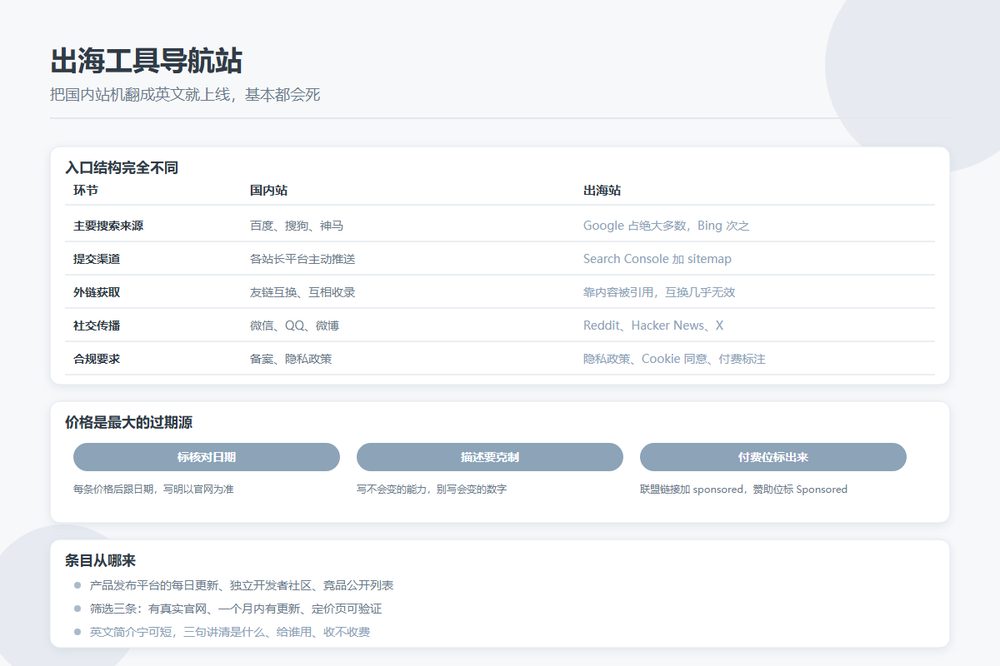Select the row label 提交渠道

tap(96, 259)
